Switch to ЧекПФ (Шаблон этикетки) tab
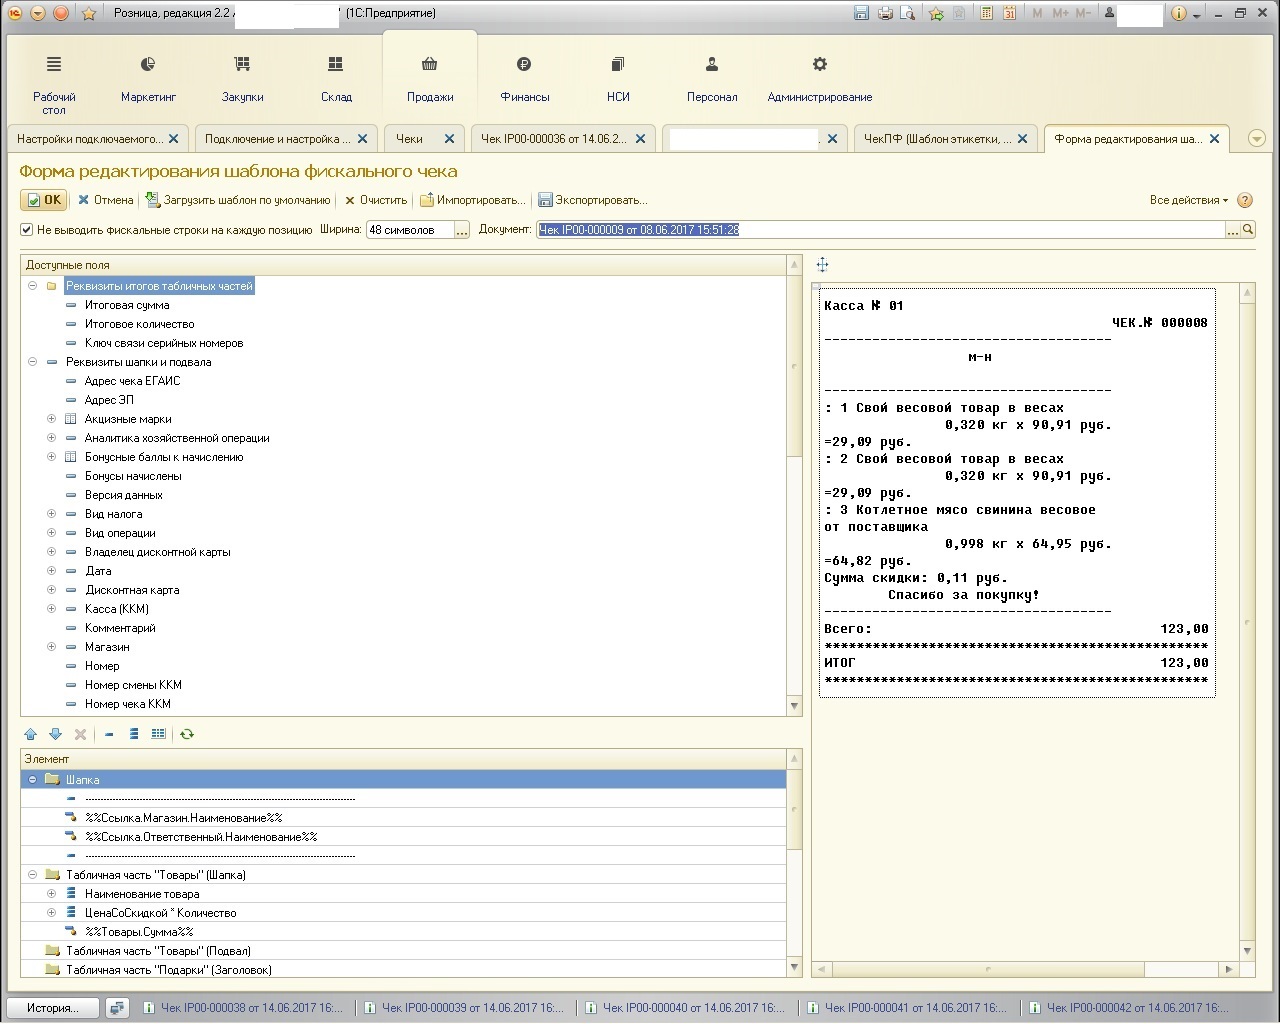This screenshot has width=1280, height=1024. click(937, 139)
